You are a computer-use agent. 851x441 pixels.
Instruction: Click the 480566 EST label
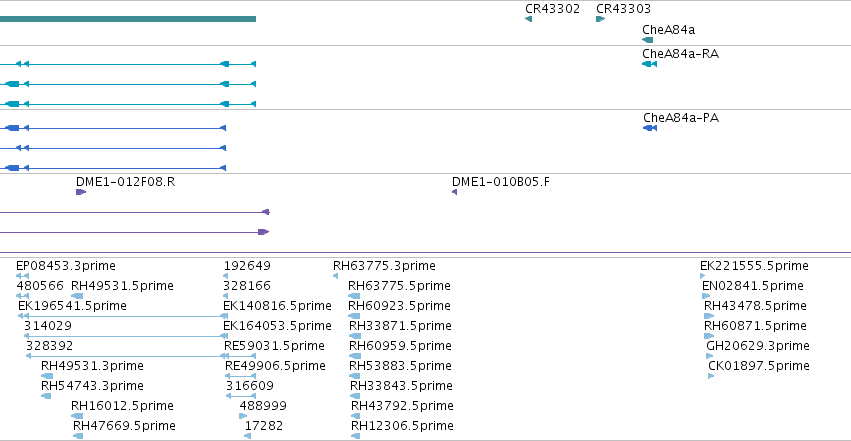40,286
